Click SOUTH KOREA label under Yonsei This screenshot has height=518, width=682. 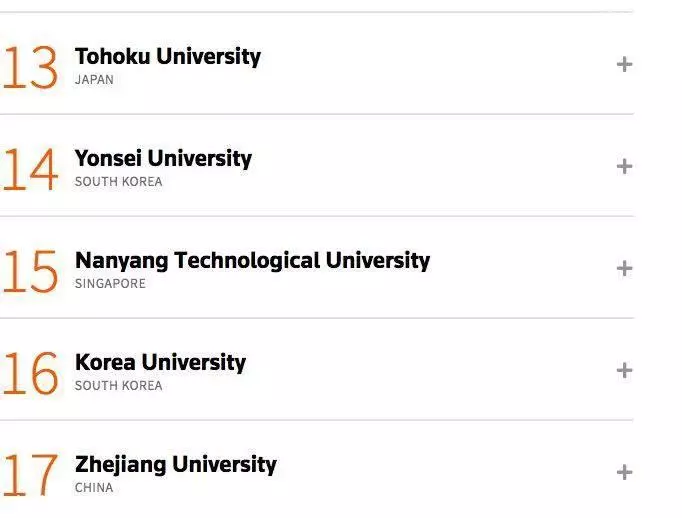pos(118,182)
